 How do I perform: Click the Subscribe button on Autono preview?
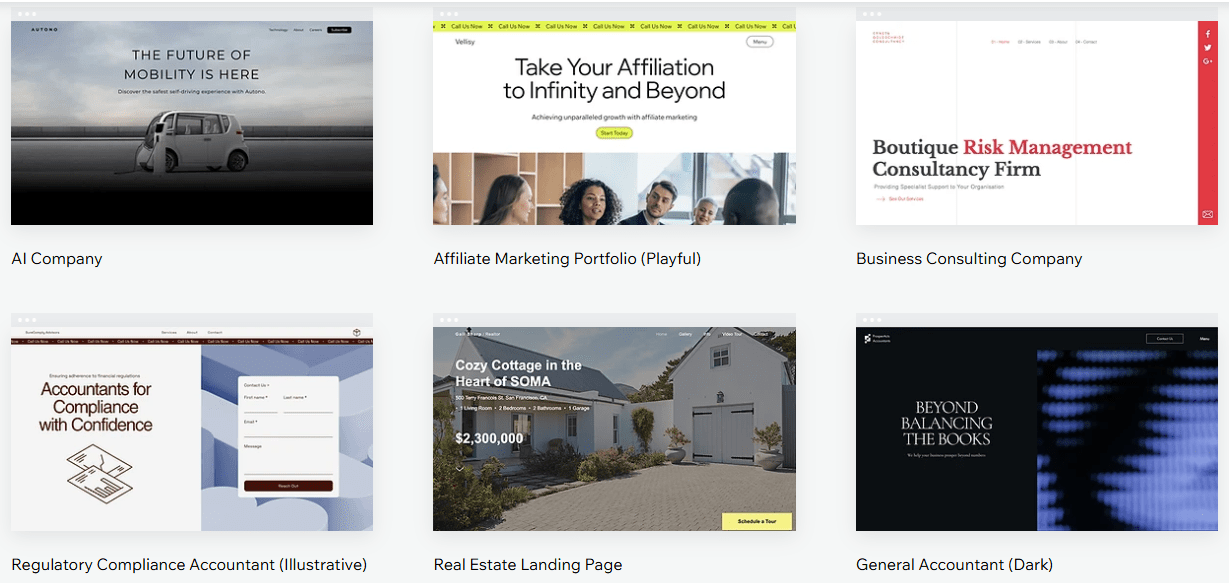click(340, 30)
